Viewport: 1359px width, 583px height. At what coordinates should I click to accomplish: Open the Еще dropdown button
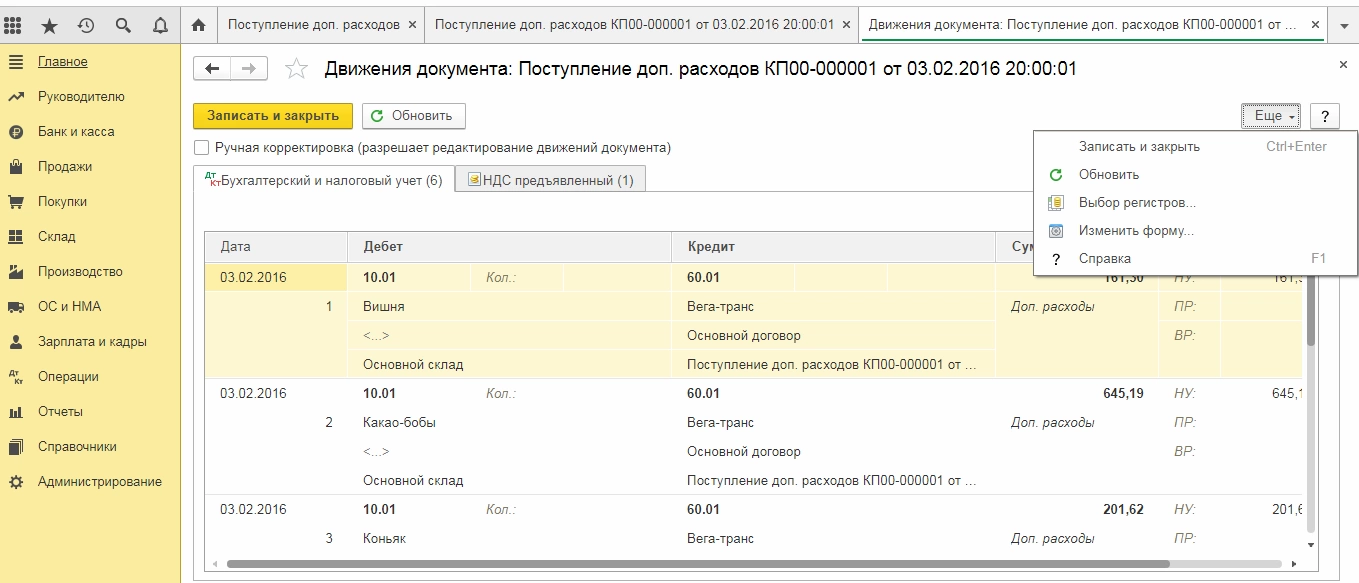click(x=1270, y=116)
